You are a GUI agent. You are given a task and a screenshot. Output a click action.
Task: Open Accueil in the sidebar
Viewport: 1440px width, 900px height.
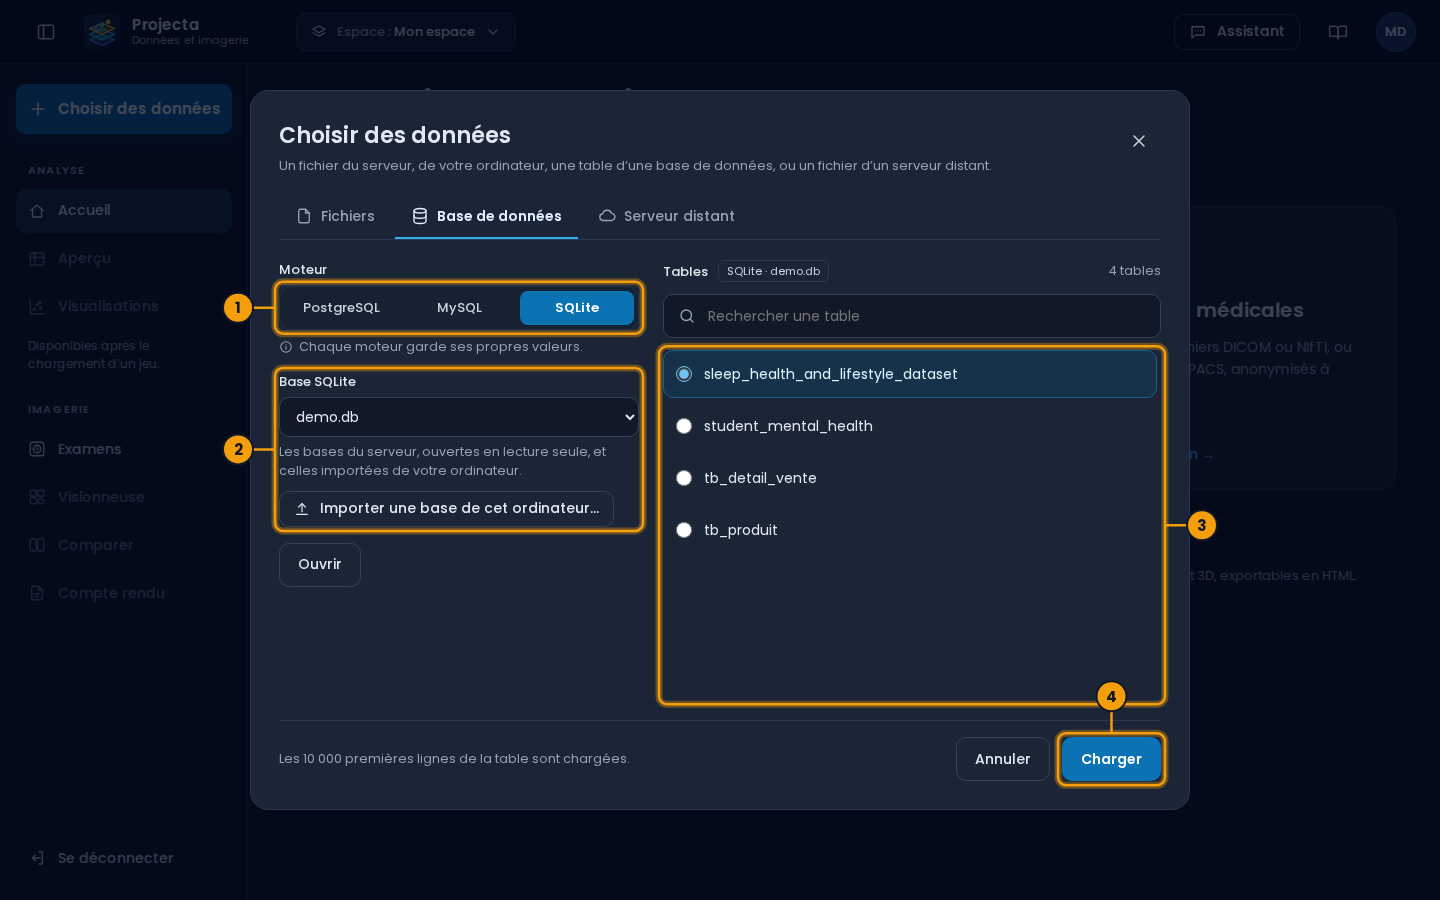[124, 211]
